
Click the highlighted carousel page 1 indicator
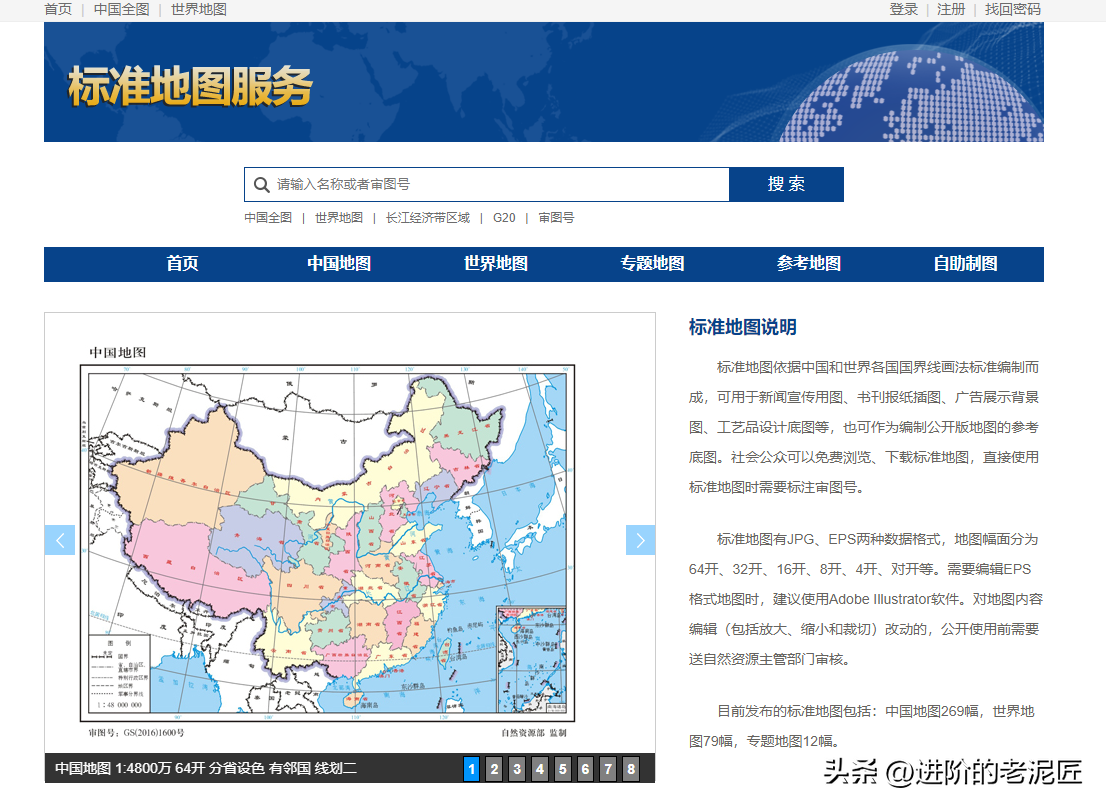tap(471, 770)
